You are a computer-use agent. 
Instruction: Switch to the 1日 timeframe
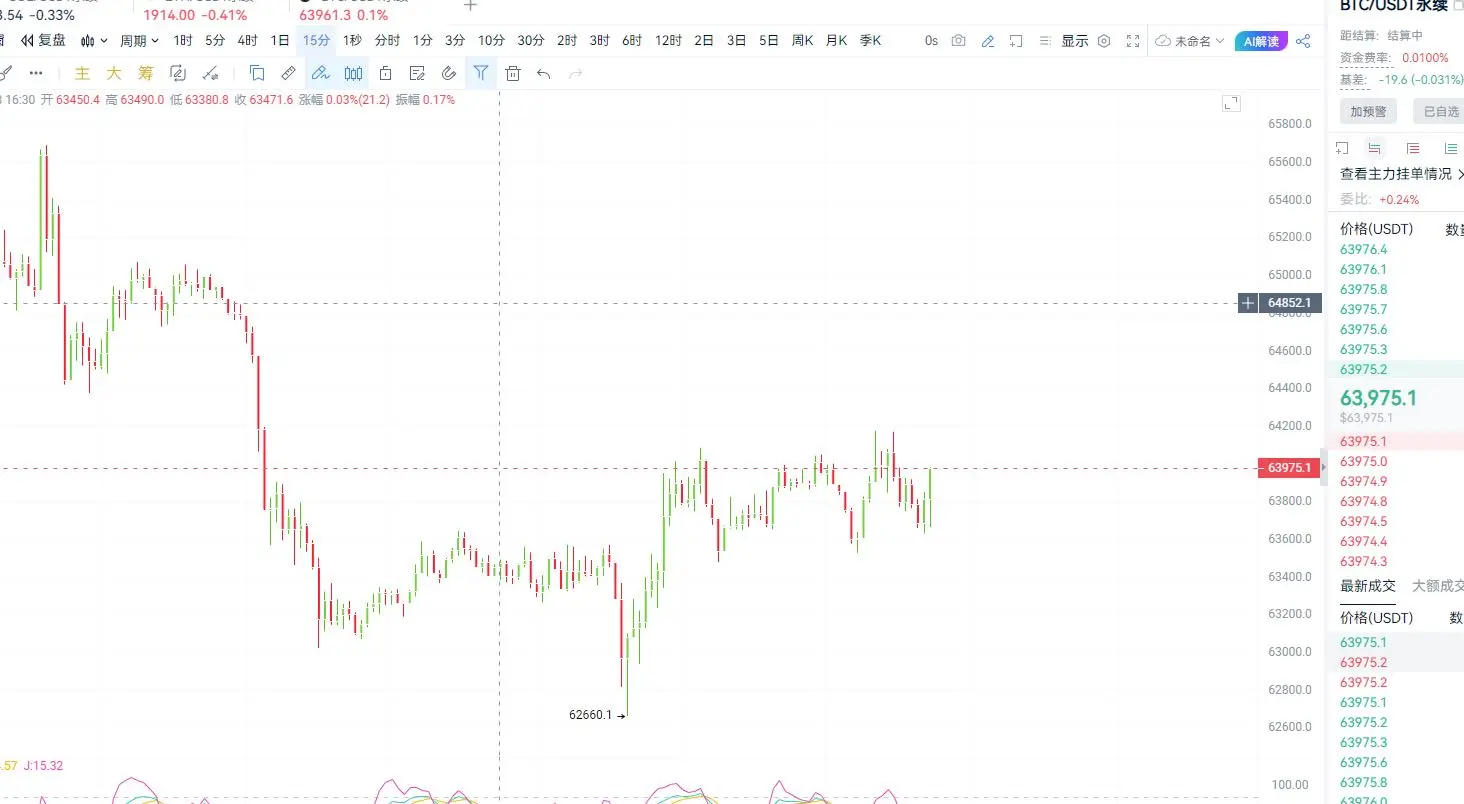[x=280, y=41]
